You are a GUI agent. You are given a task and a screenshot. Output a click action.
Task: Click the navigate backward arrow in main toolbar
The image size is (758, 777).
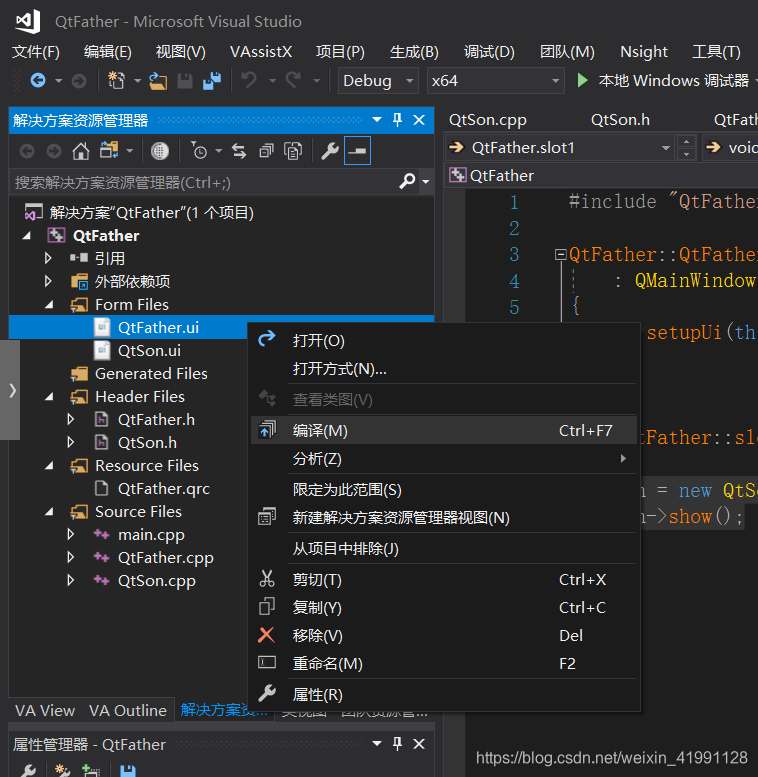click(38, 80)
